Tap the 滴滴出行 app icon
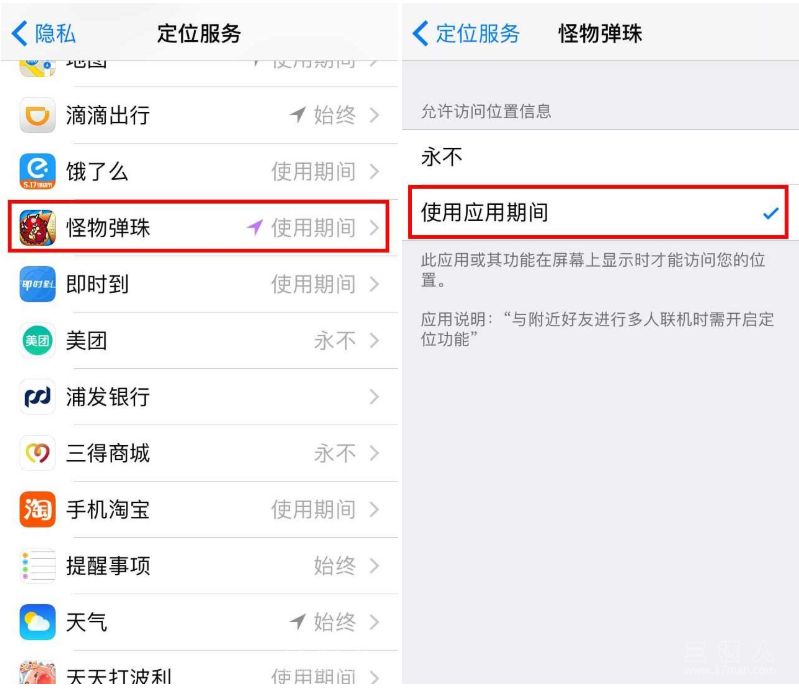Viewport: 799px width, 689px height. click(x=38, y=115)
